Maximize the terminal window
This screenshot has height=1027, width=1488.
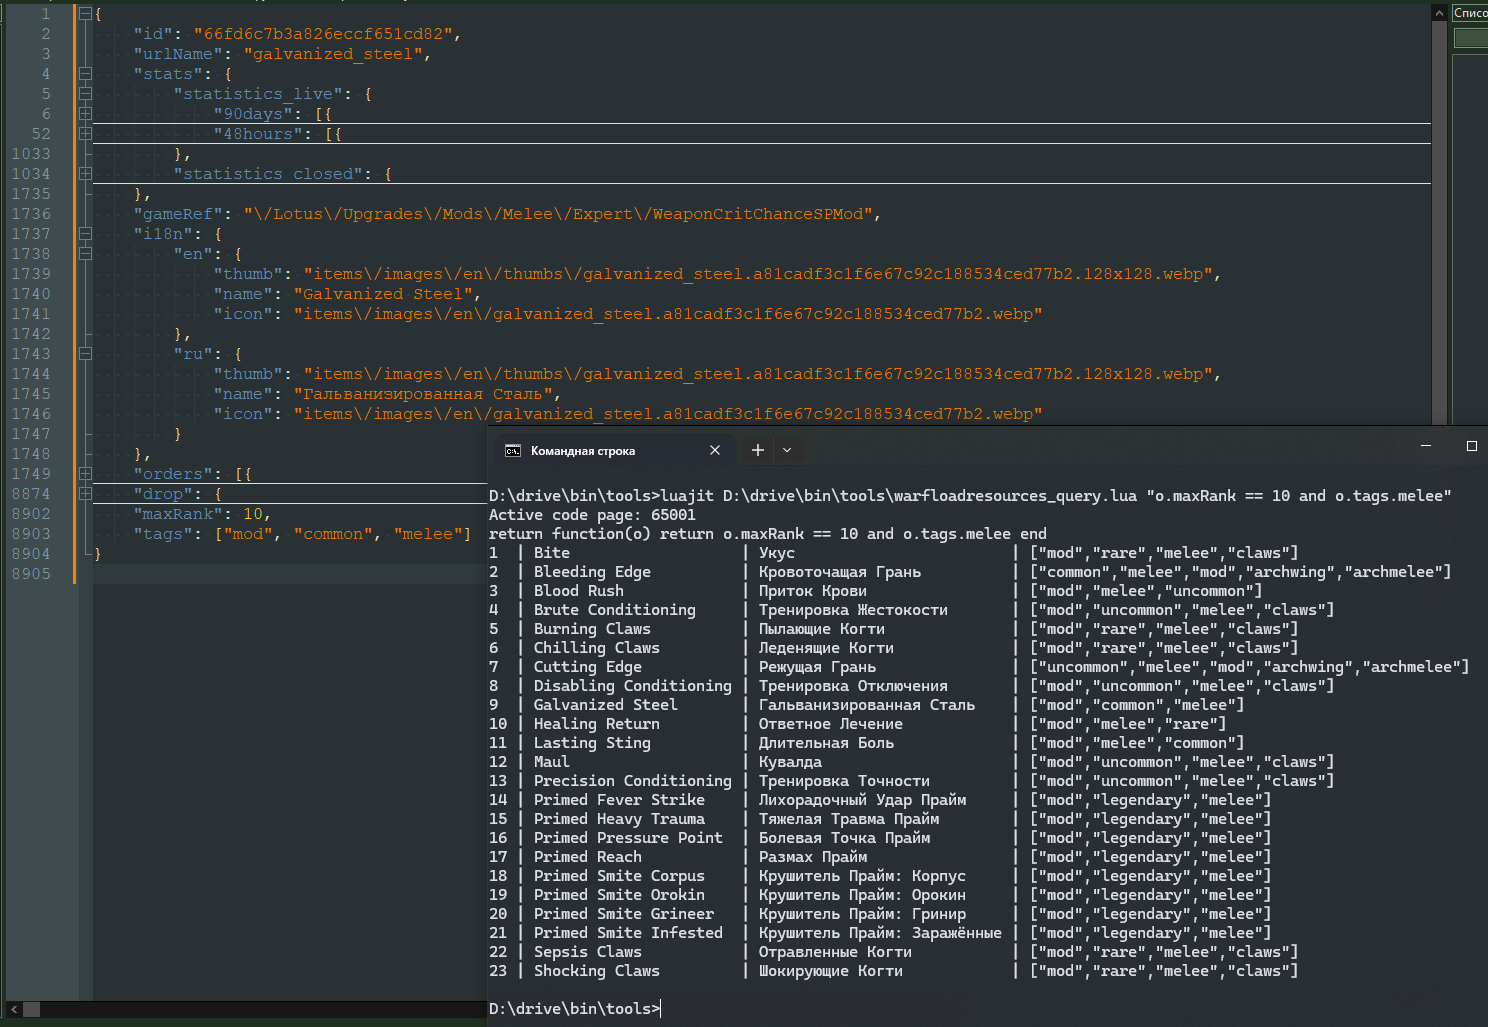coord(1471,446)
